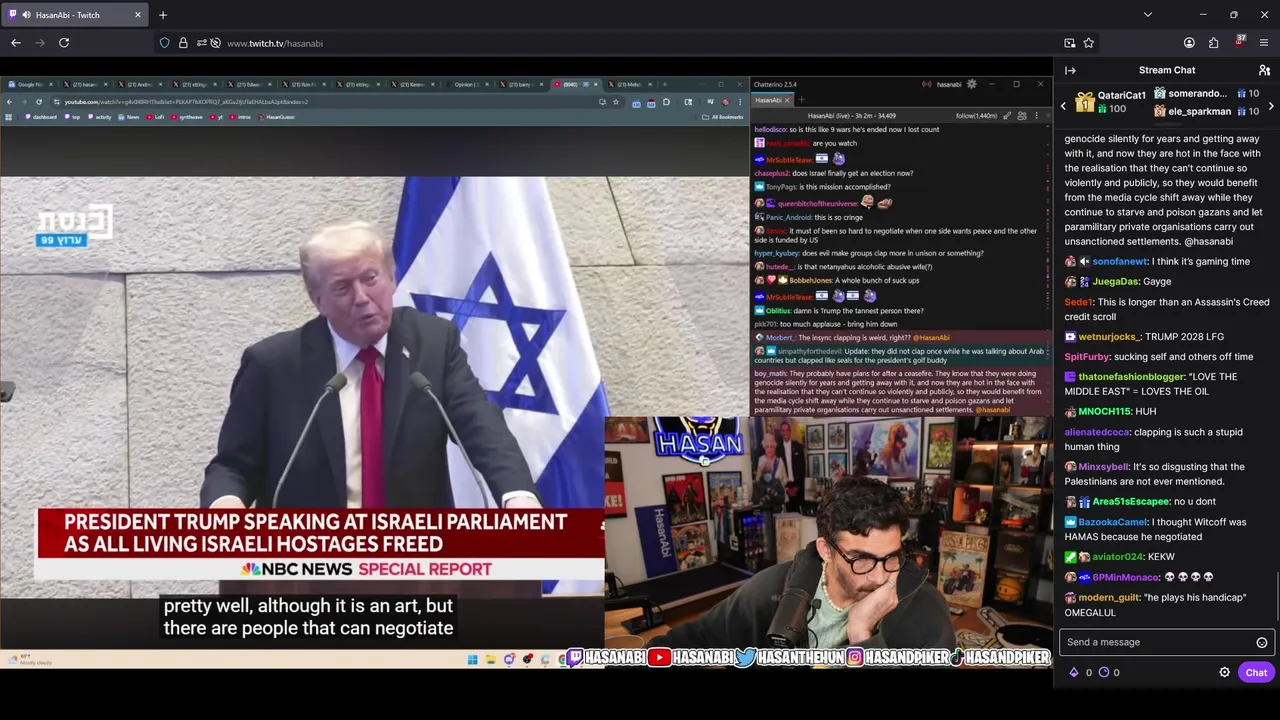Click top gifter QatariCat1
The width and height of the screenshot is (1280, 720).
(x=1121, y=95)
